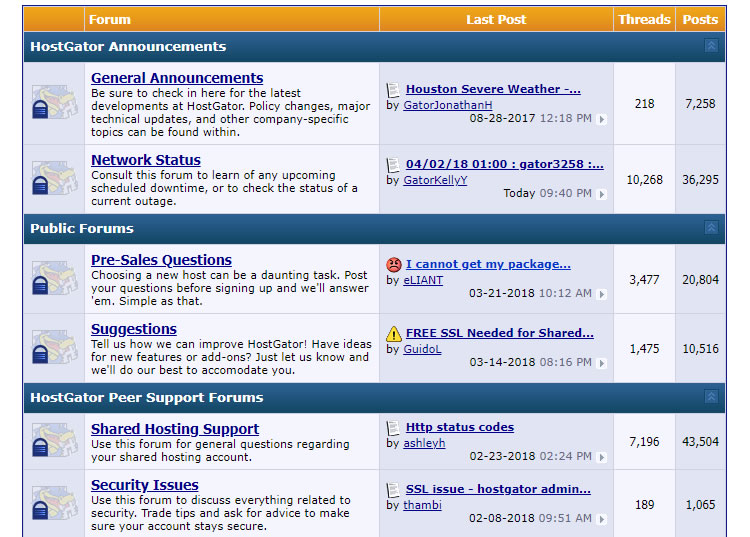View thambi's profile
This screenshot has width=750, height=537.
coord(422,505)
